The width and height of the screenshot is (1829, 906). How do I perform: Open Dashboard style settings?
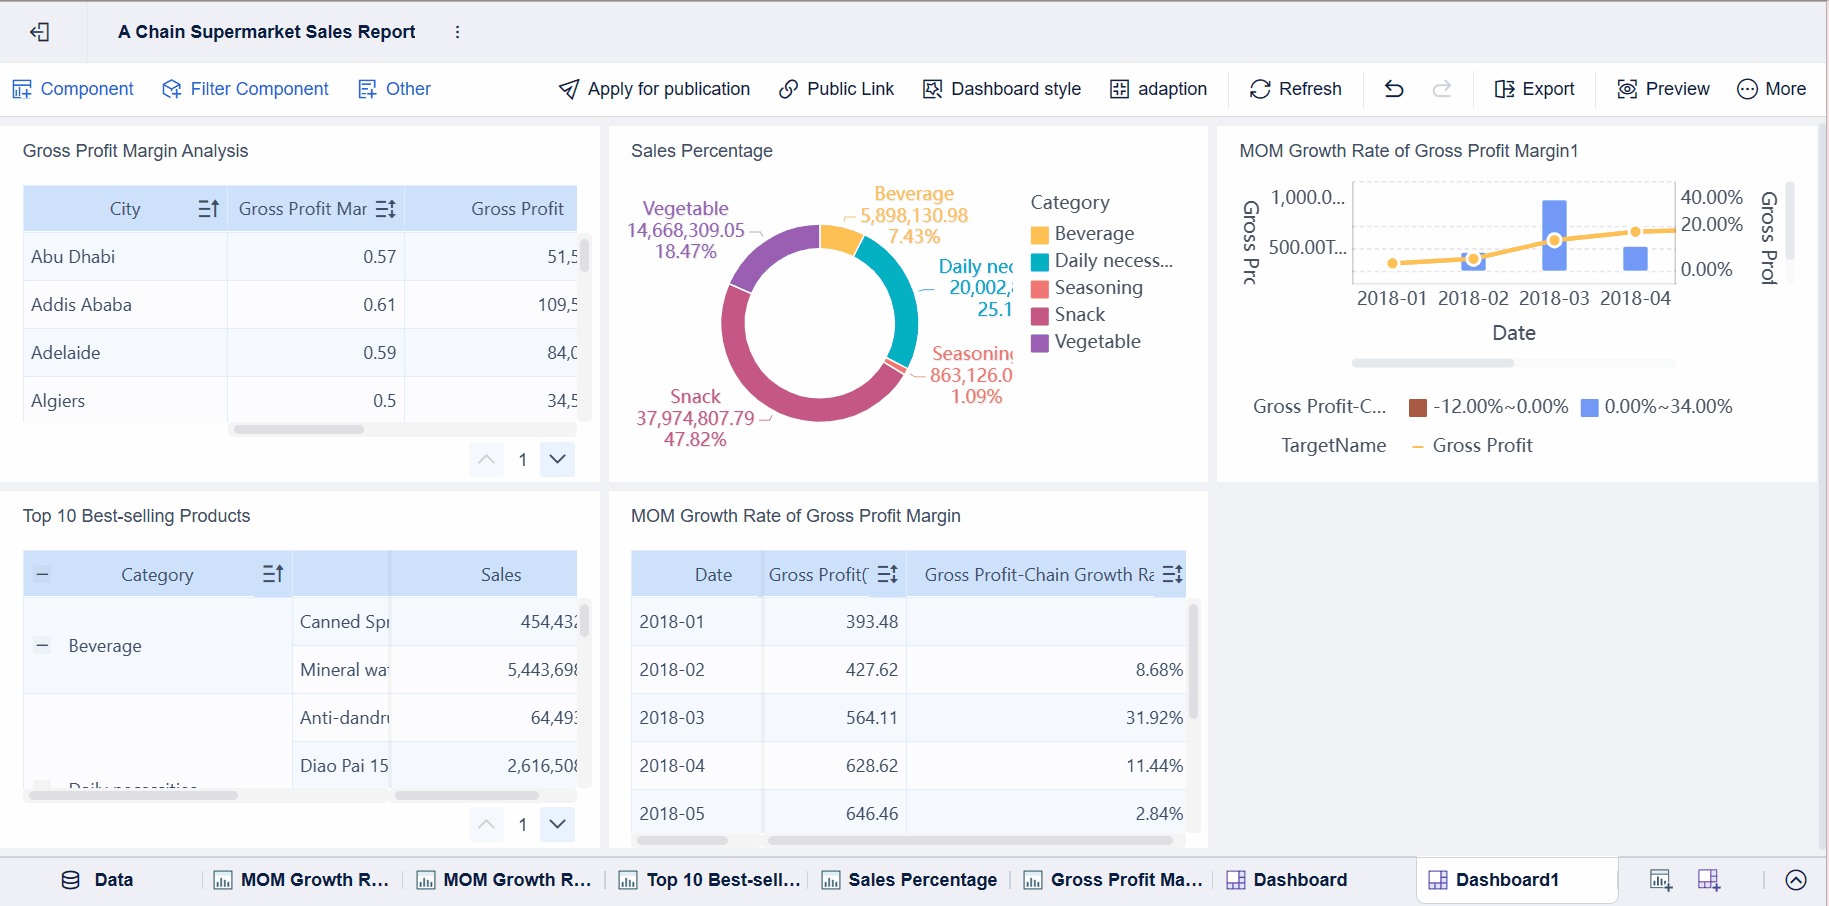(932, 88)
